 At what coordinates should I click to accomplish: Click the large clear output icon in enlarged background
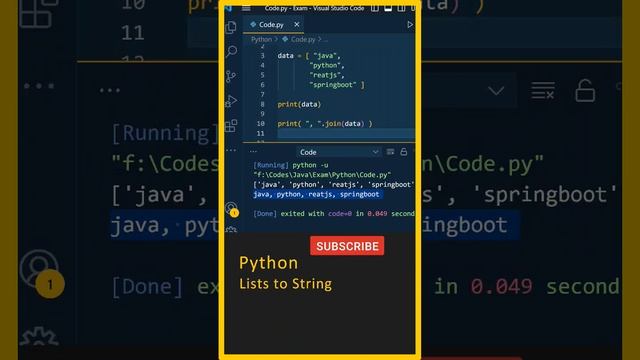543,91
